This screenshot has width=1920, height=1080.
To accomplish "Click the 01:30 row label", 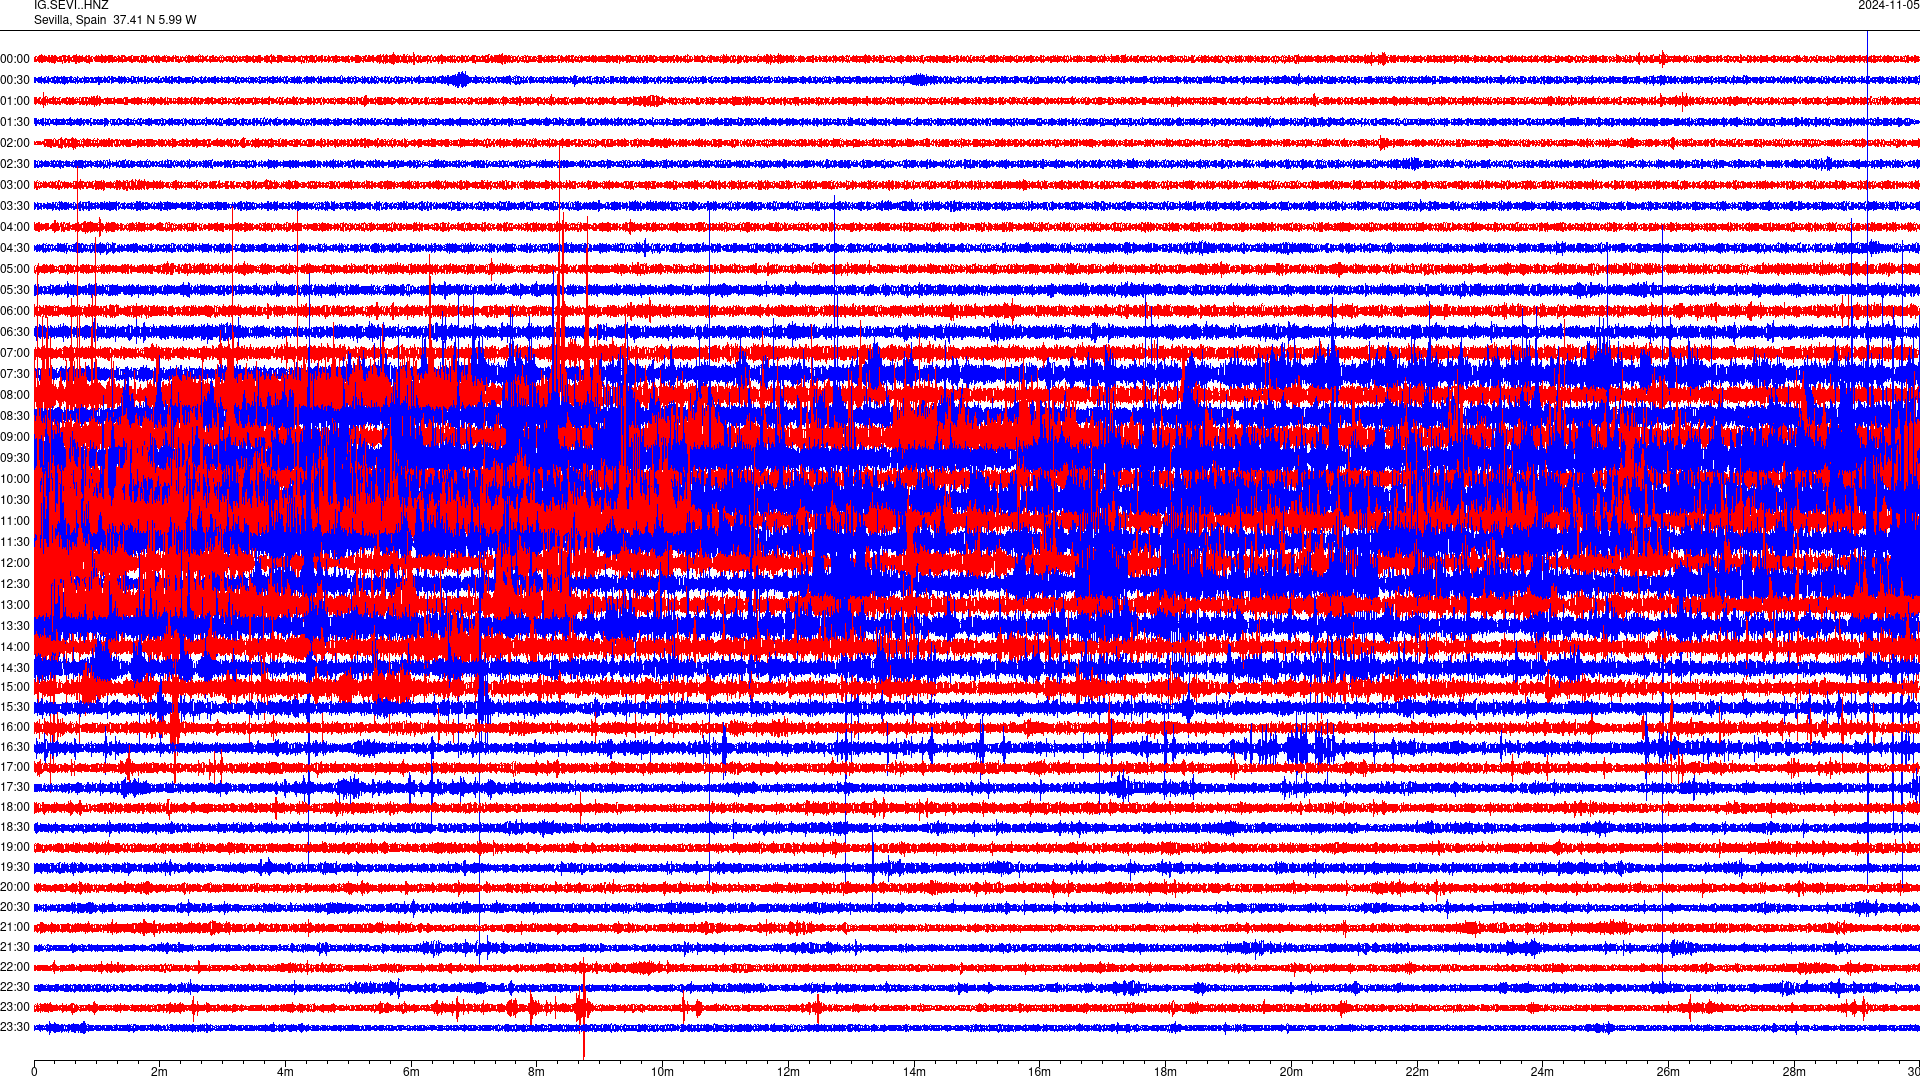I will pyautogui.click(x=15, y=122).
